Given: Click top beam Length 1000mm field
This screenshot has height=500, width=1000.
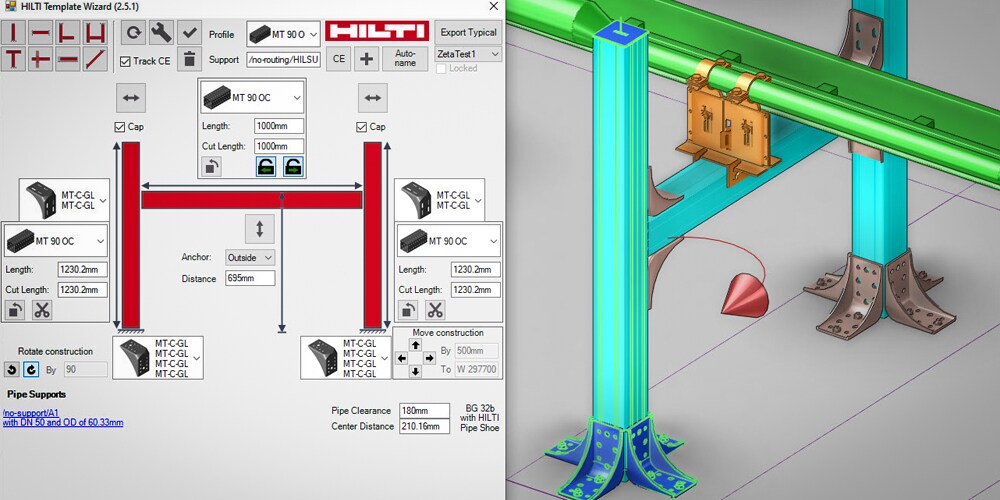Looking at the screenshot, I should click(x=279, y=126).
